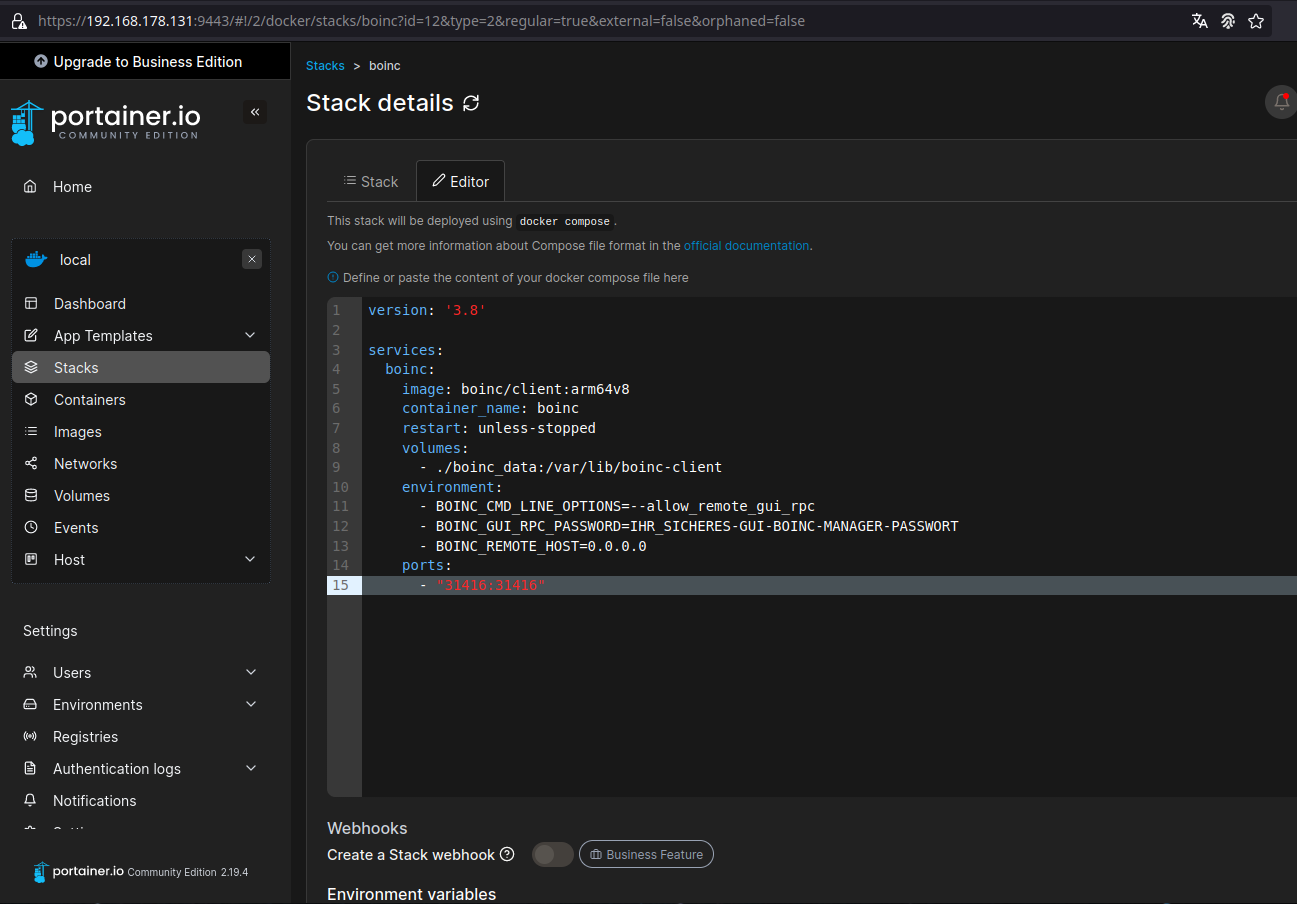Select the Editor tab
This screenshot has width=1297, height=904.
click(460, 181)
